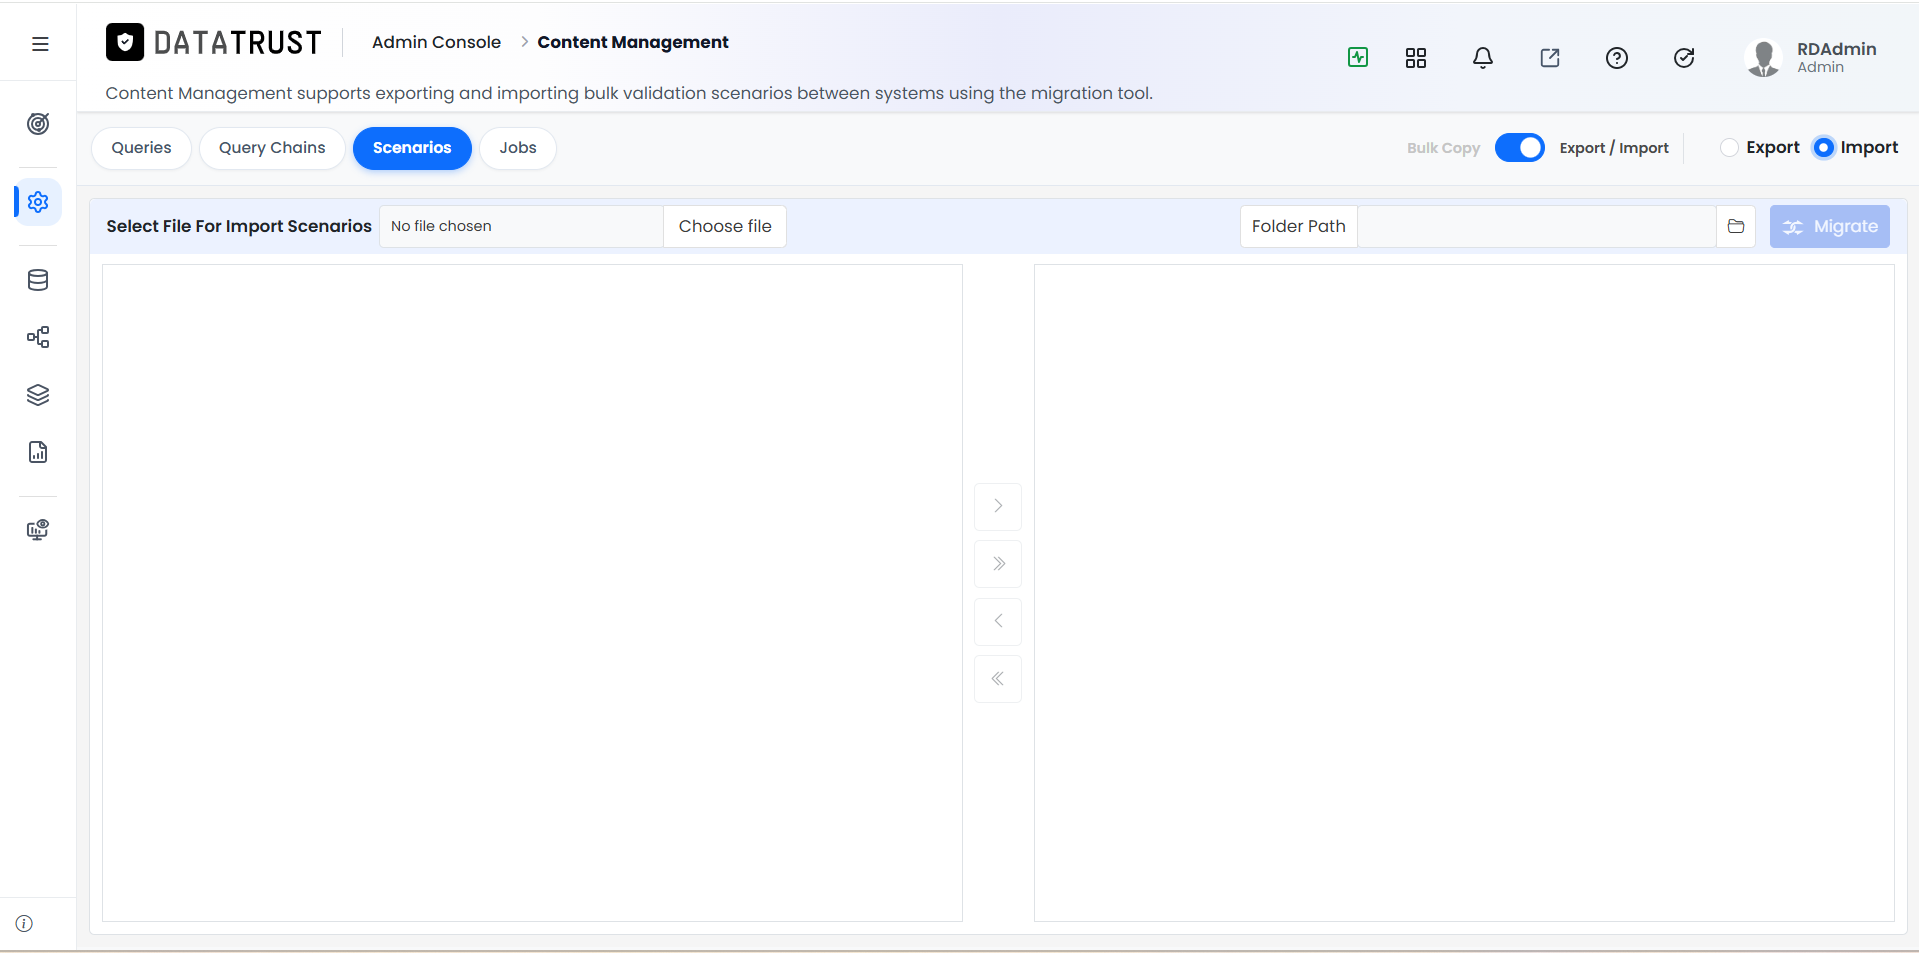
Task: Click the RDAdmin username label
Action: coord(1836,49)
